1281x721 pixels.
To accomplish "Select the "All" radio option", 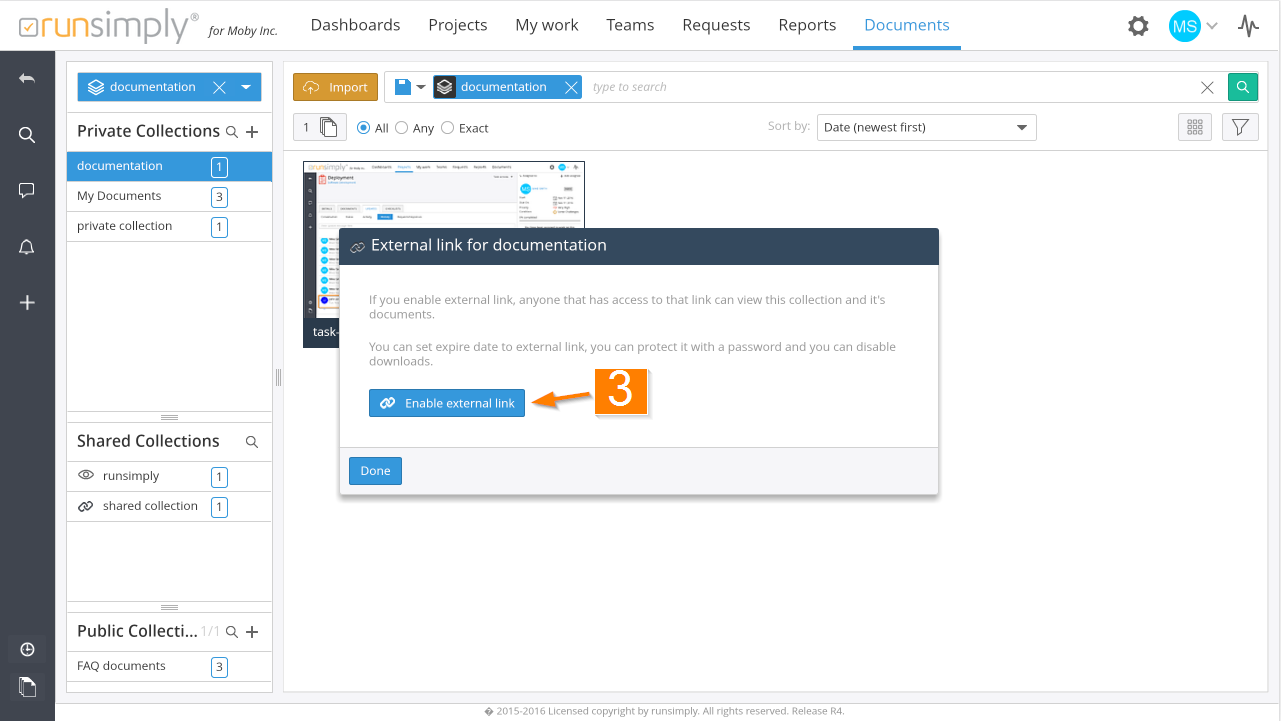I will coord(365,128).
